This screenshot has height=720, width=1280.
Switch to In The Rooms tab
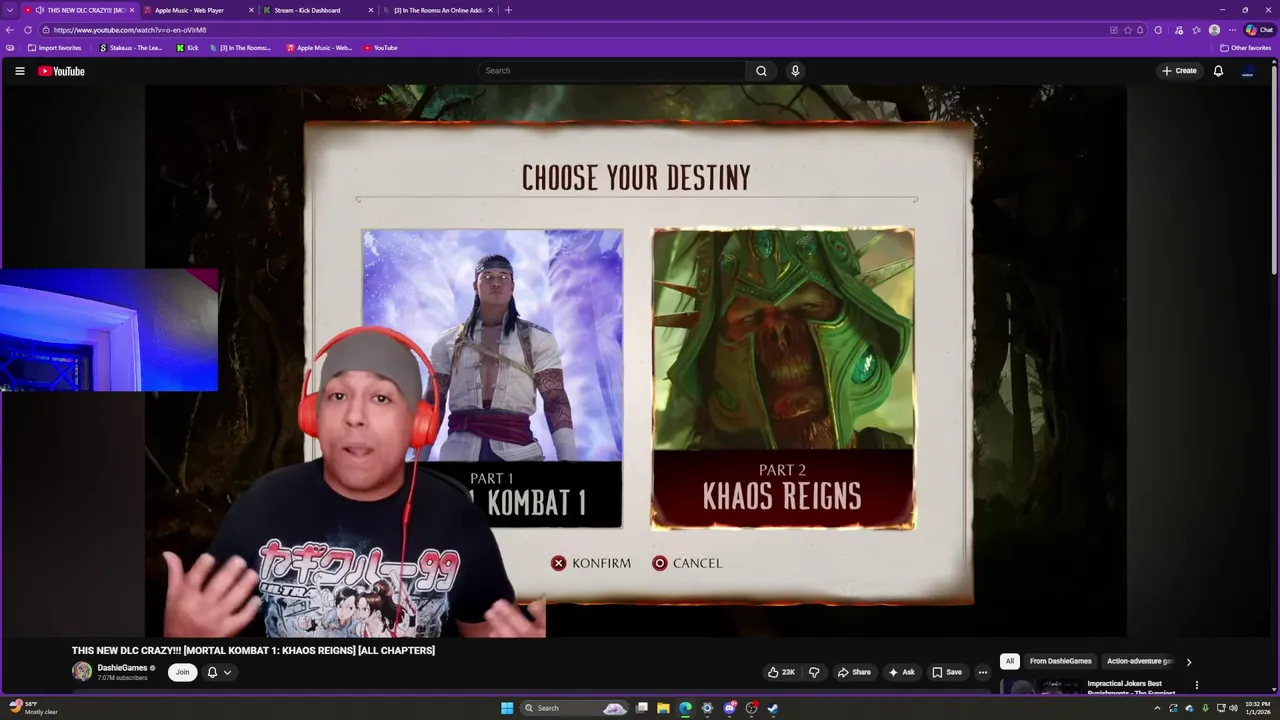tap(438, 10)
